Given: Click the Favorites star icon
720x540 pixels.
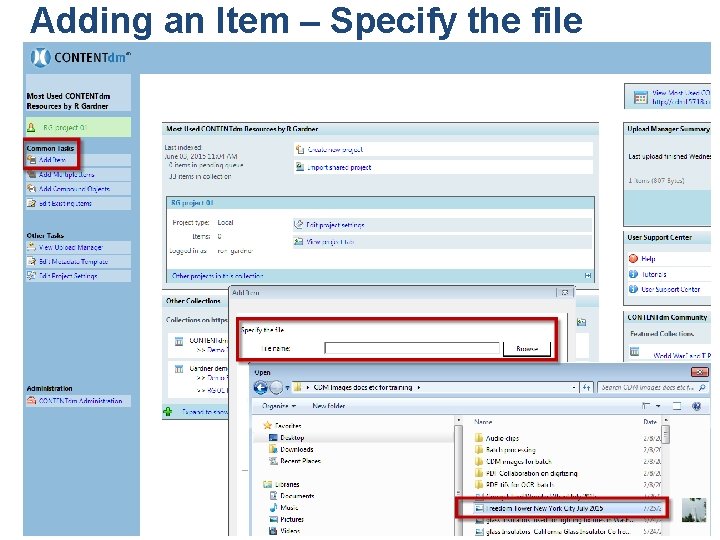Looking at the screenshot, I should click(268, 425).
